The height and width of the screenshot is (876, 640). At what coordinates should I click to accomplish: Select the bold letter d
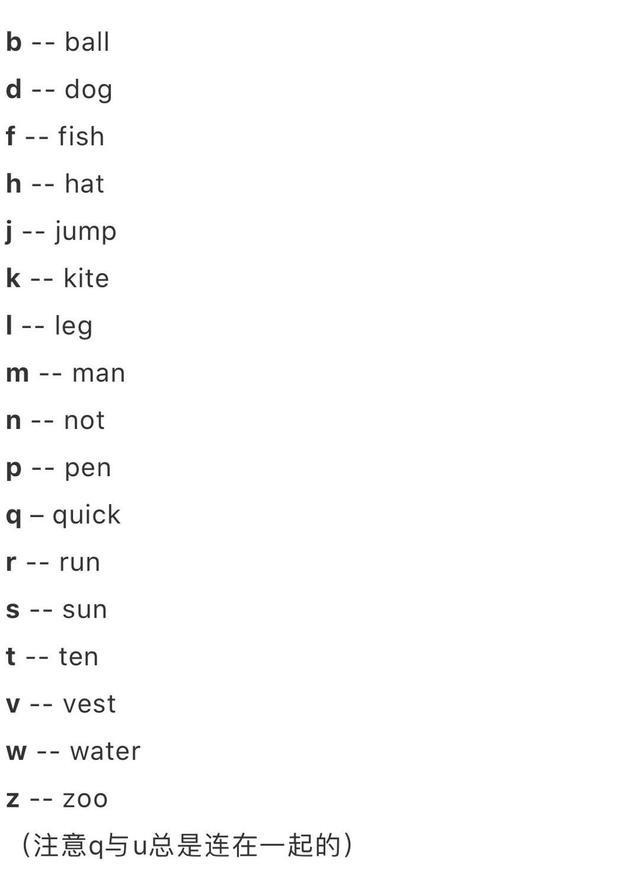[x=14, y=89]
